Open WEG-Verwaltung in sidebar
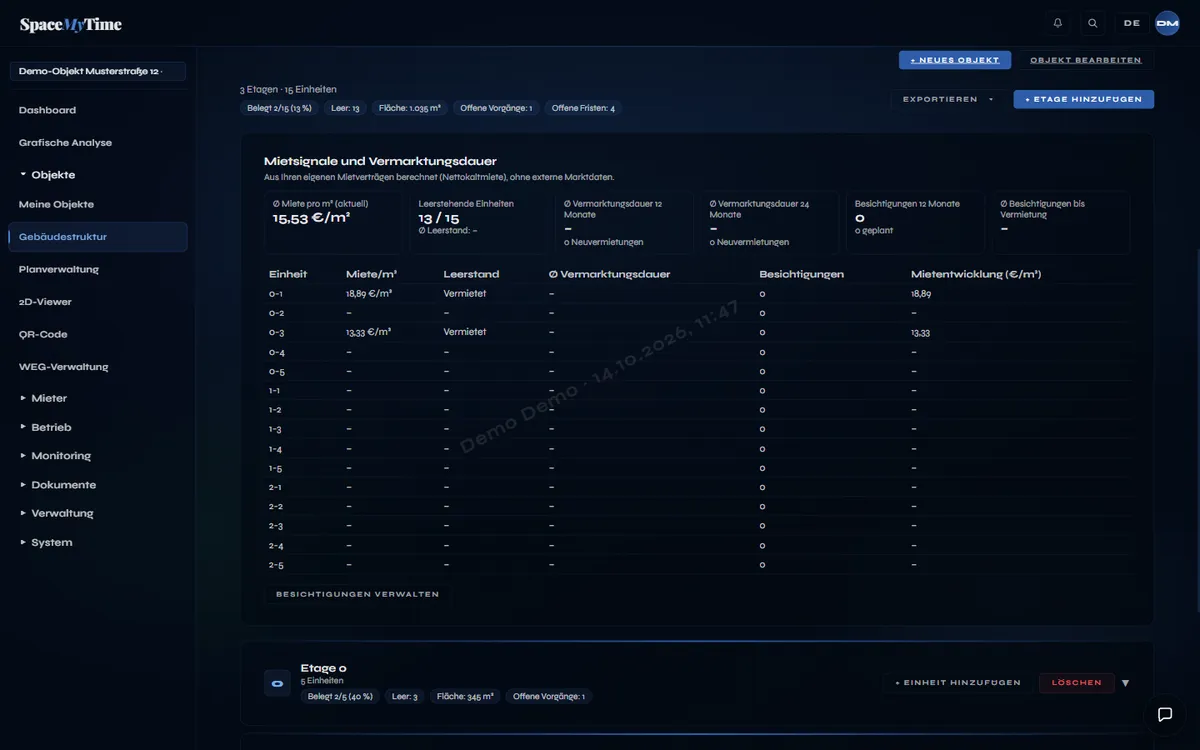Image resolution: width=1200 pixels, height=750 pixels. coord(63,367)
